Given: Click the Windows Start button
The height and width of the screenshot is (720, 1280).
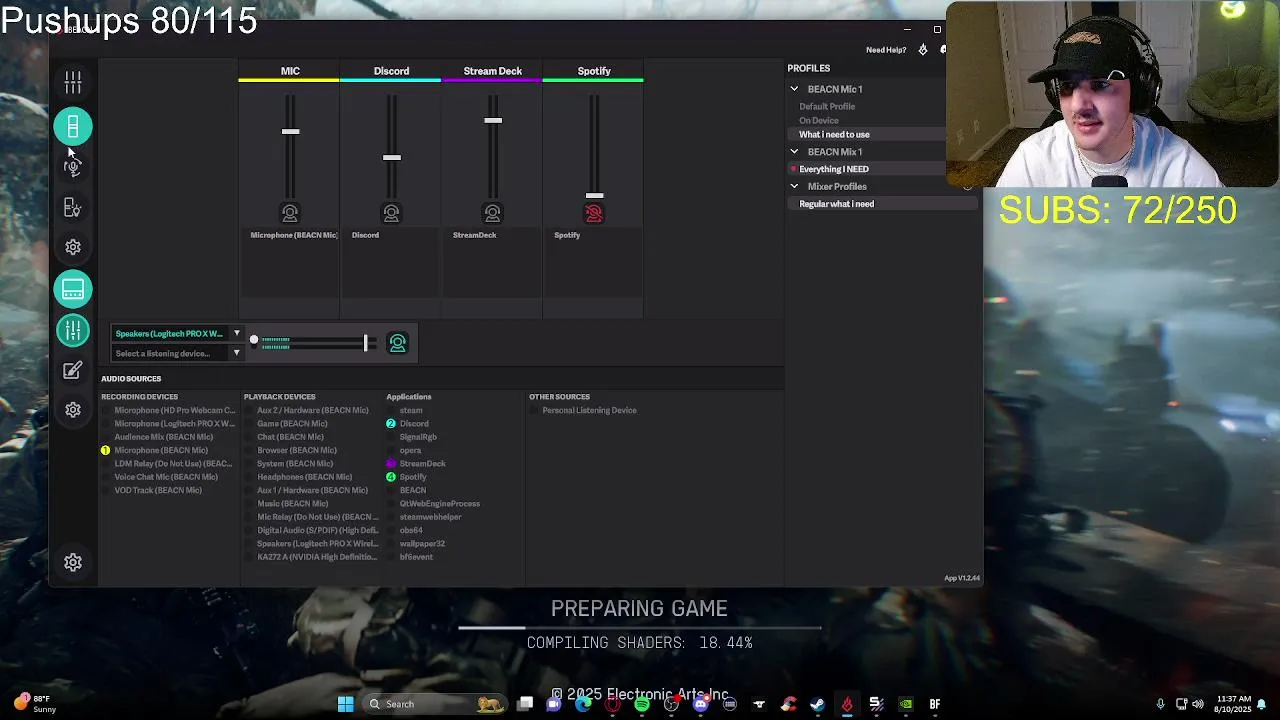Looking at the screenshot, I should coord(345,704).
